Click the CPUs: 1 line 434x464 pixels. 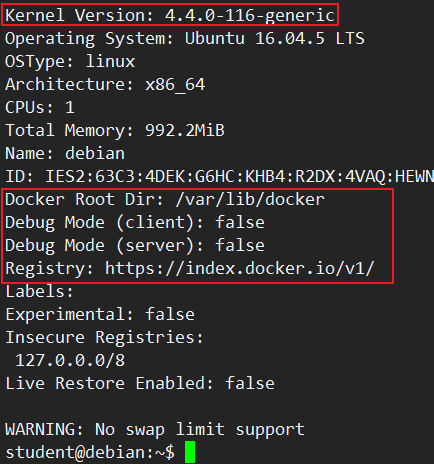pos(40,107)
